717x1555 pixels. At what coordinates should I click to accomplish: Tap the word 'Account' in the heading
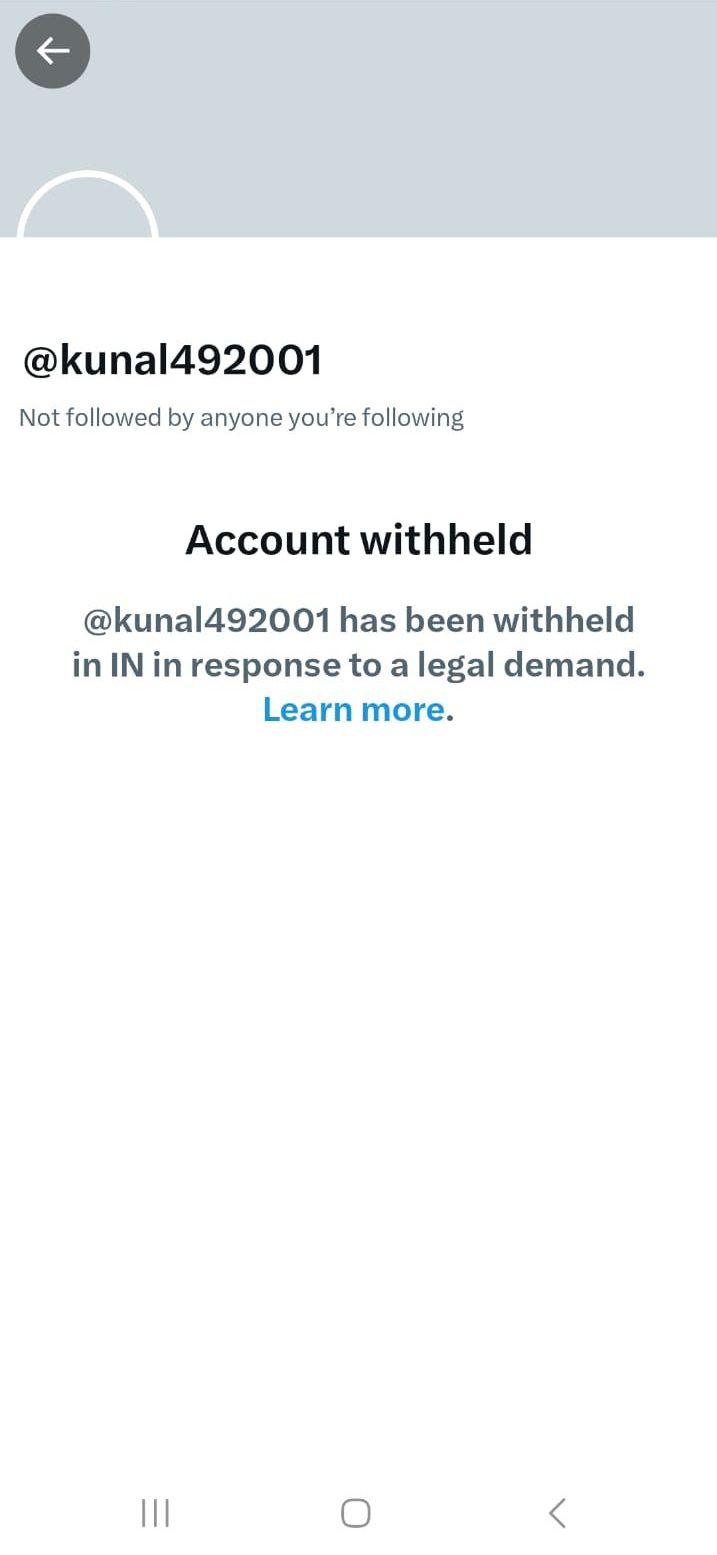point(267,540)
